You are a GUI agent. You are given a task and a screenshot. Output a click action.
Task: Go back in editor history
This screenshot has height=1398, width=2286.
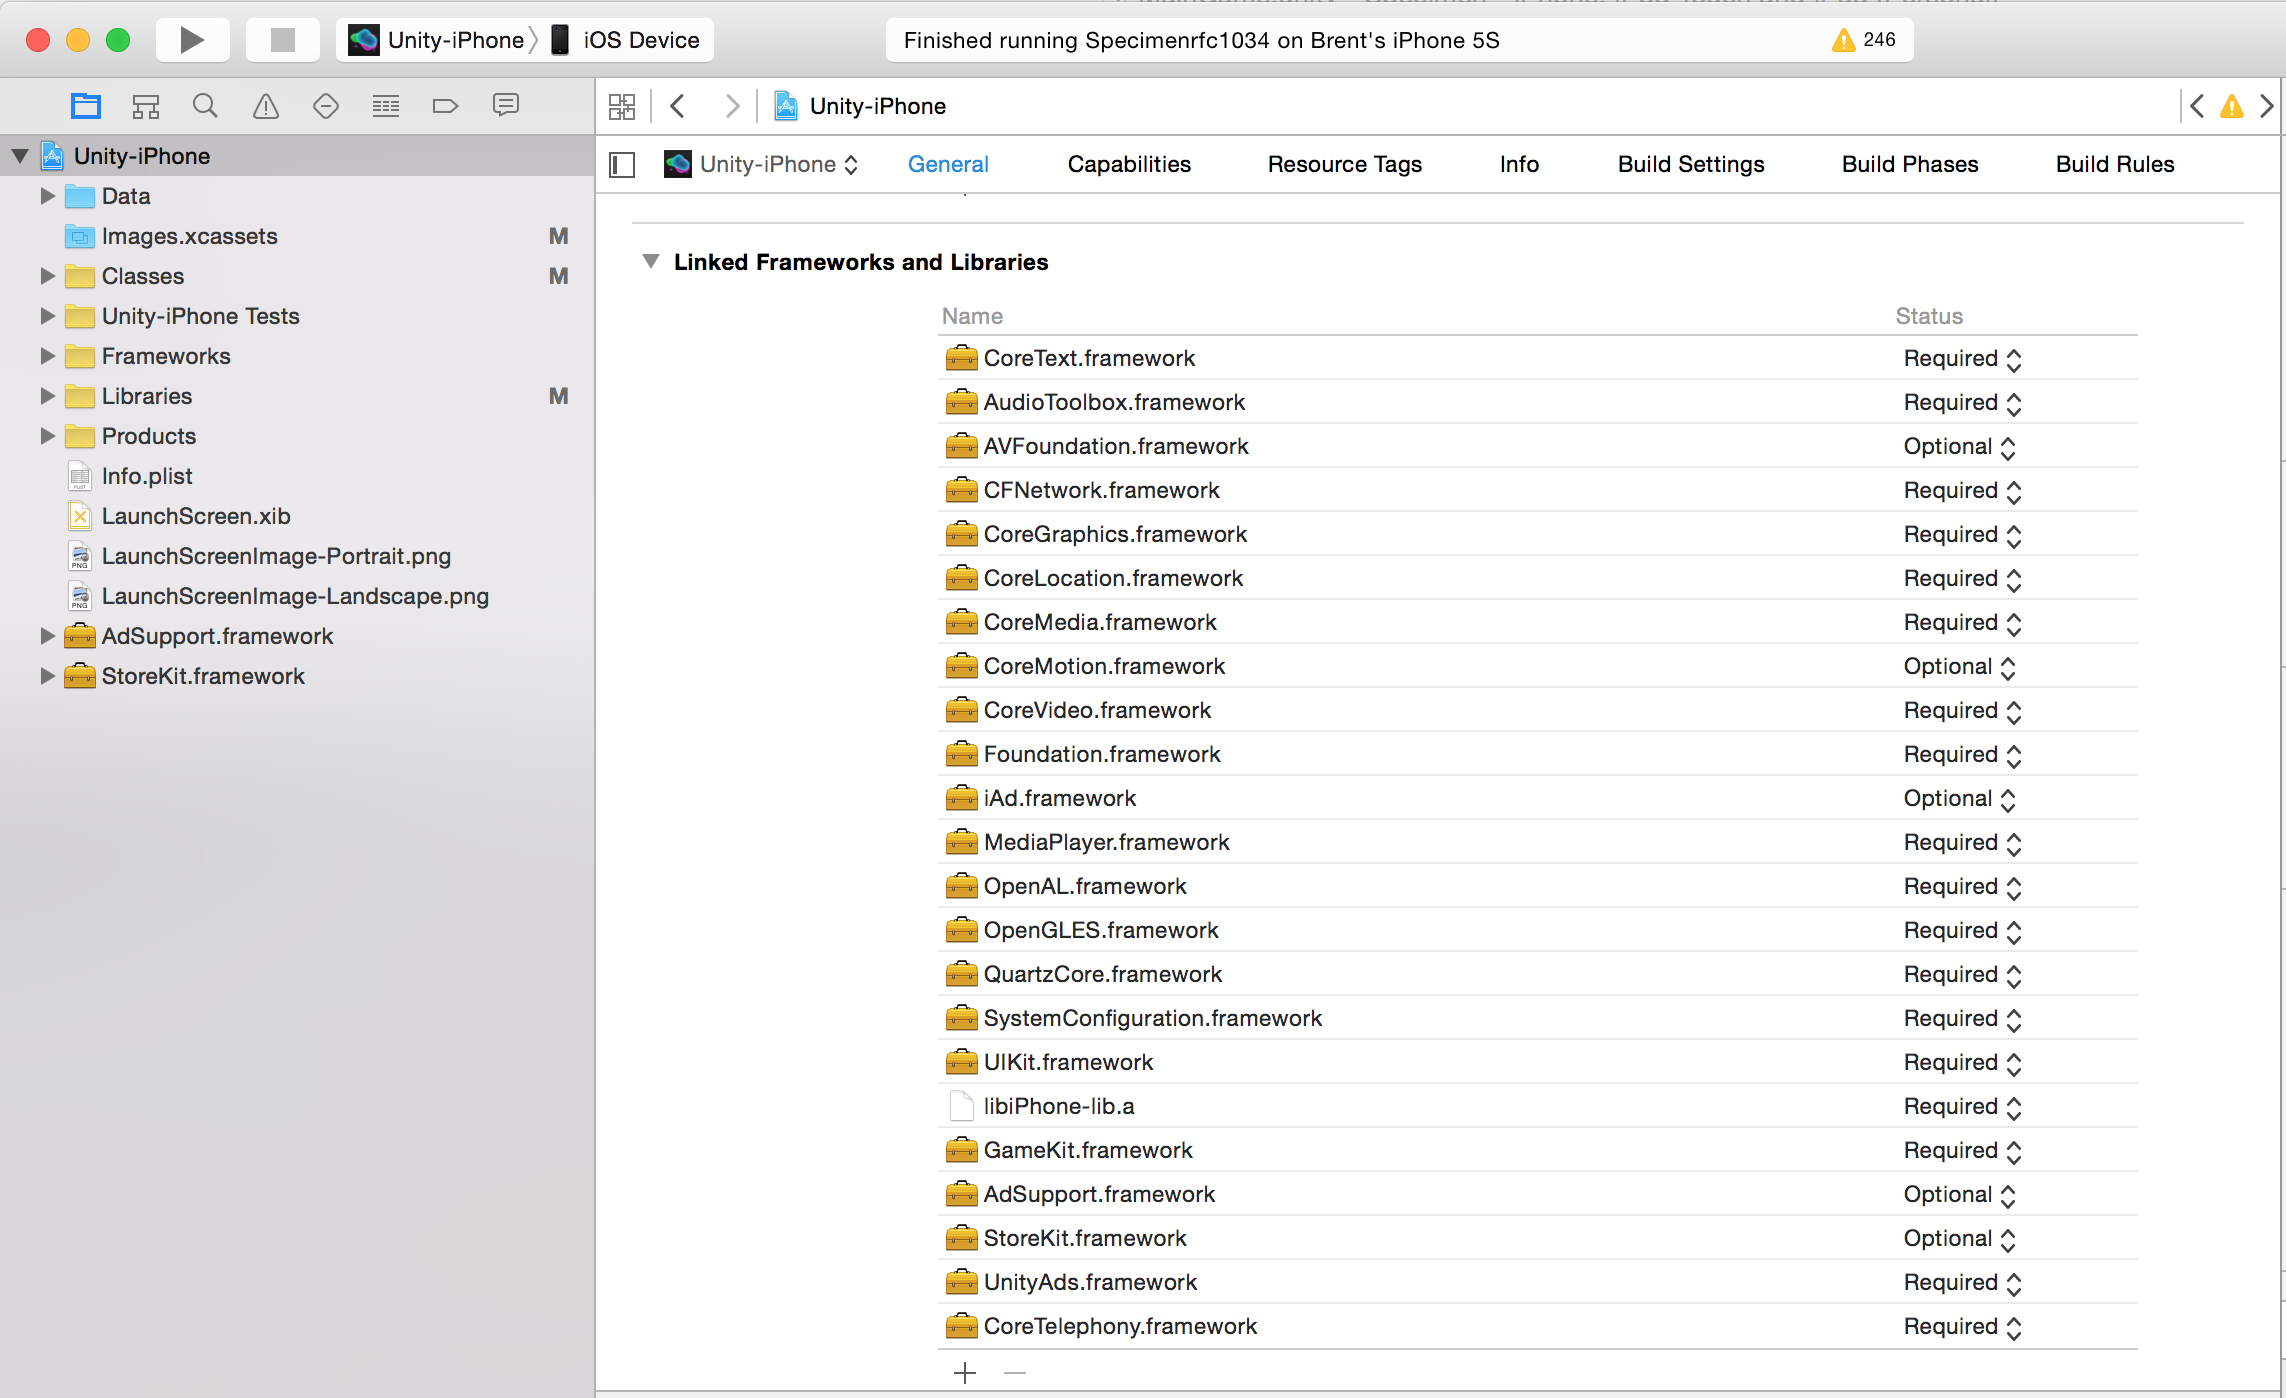(678, 106)
